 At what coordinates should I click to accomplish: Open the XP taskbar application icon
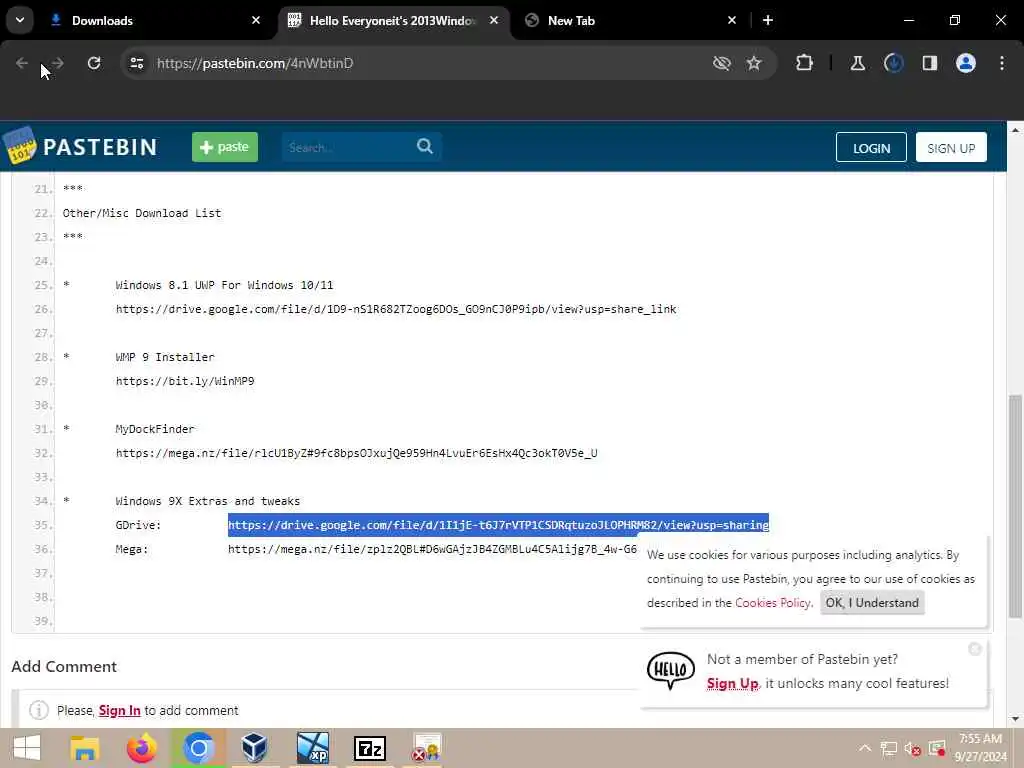tap(313, 748)
